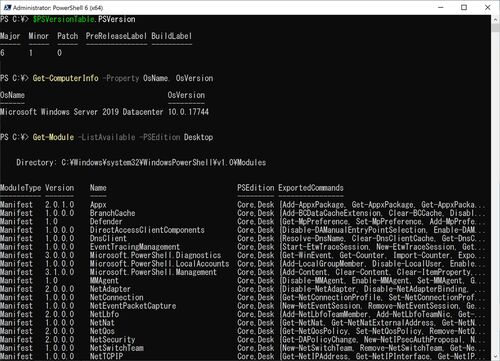Click version 3.1.0.0 in Management row
This screenshot has height=361, width=500.
pyautogui.click(x=60, y=272)
